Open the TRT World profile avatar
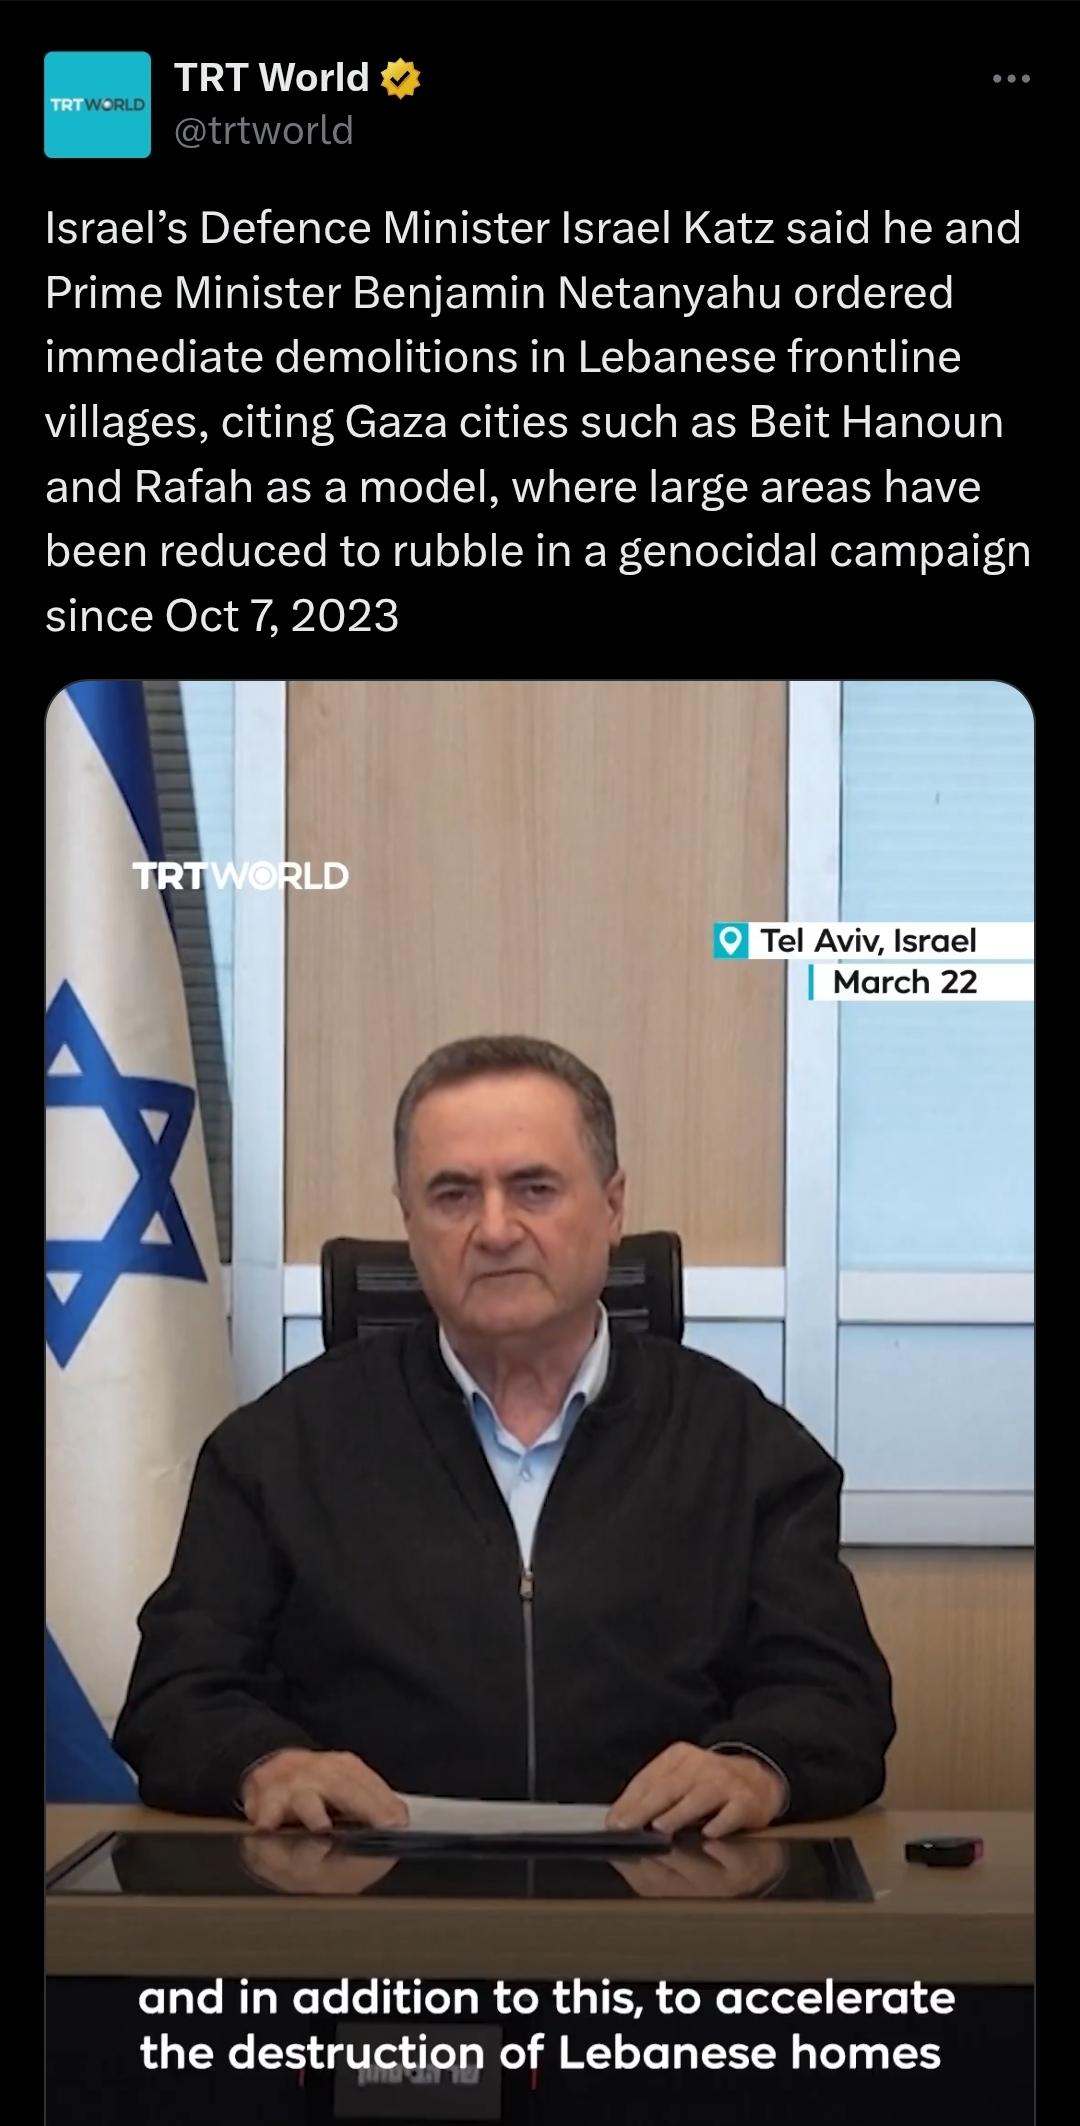 [x=97, y=105]
